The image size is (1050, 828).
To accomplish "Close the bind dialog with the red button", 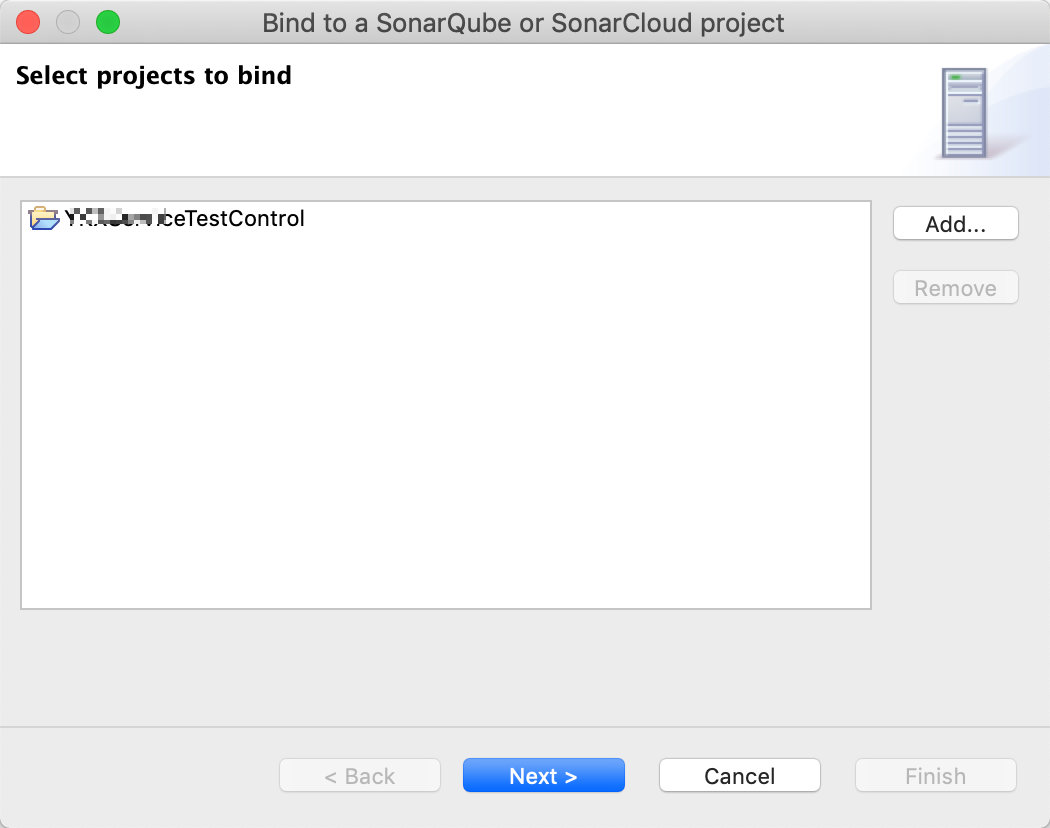I will (x=28, y=22).
